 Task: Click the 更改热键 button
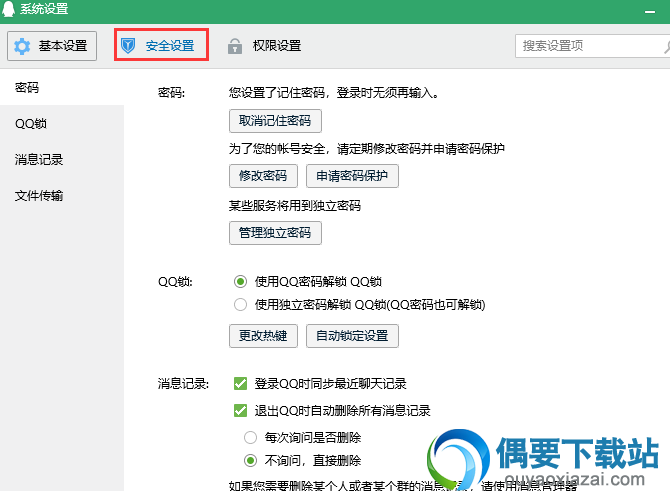[x=263, y=335]
